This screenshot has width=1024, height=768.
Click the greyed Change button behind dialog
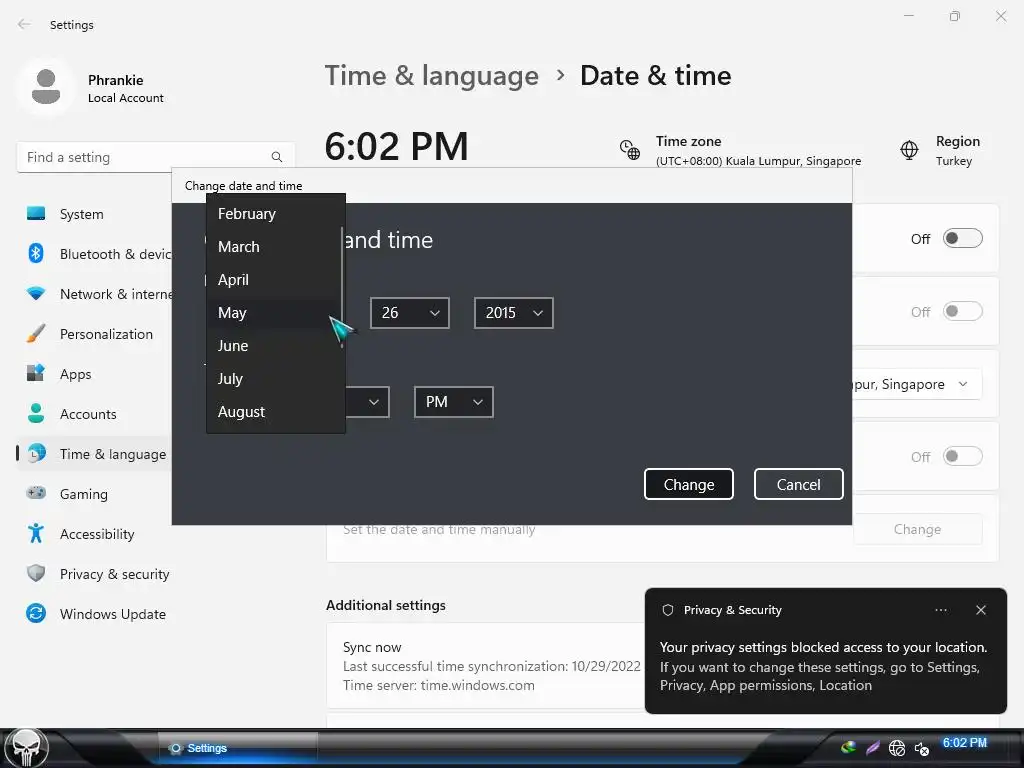tap(917, 529)
